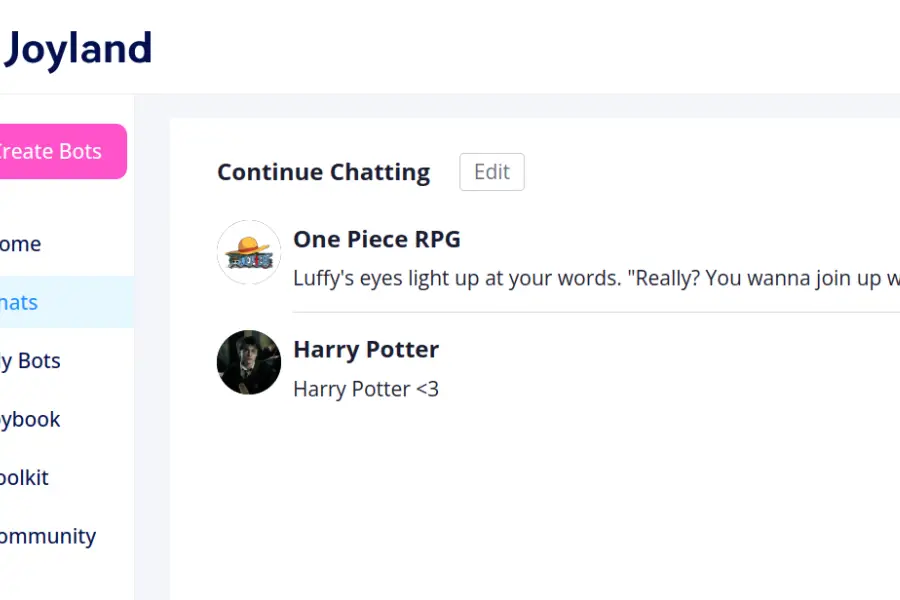Image resolution: width=900 pixels, height=600 pixels.
Task: Open My Bots from the sidebar
Action: tap(30, 361)
